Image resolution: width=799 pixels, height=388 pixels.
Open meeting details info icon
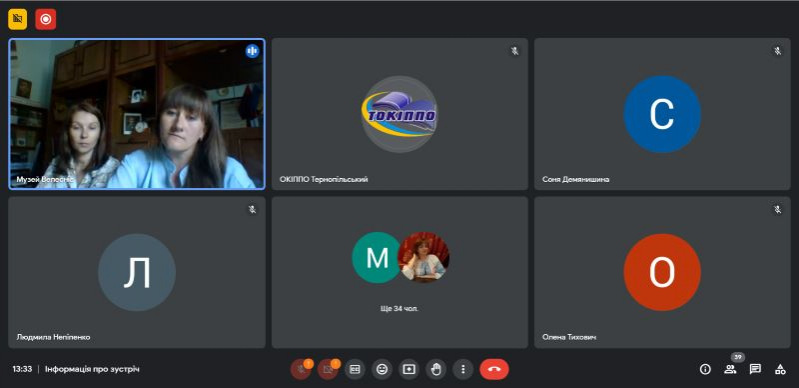tap(705, 369)
